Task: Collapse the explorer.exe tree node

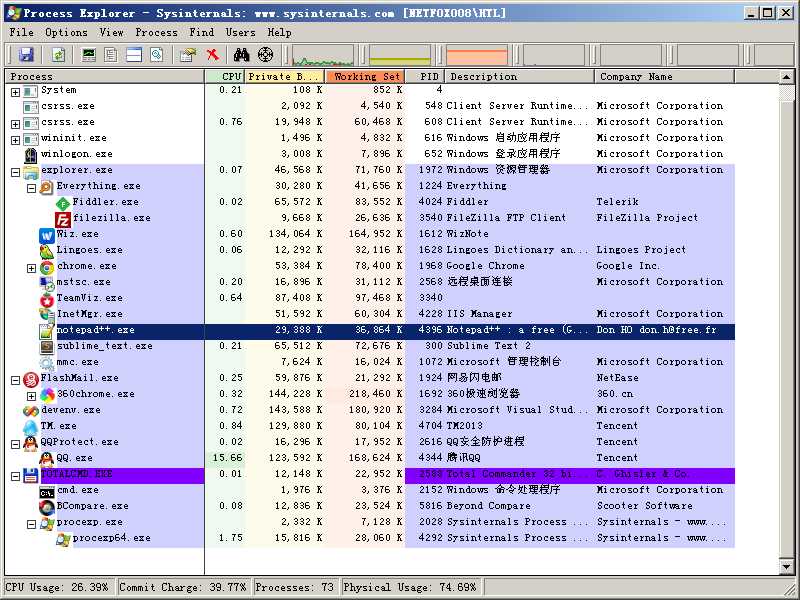Action: [x=15, y=172]
